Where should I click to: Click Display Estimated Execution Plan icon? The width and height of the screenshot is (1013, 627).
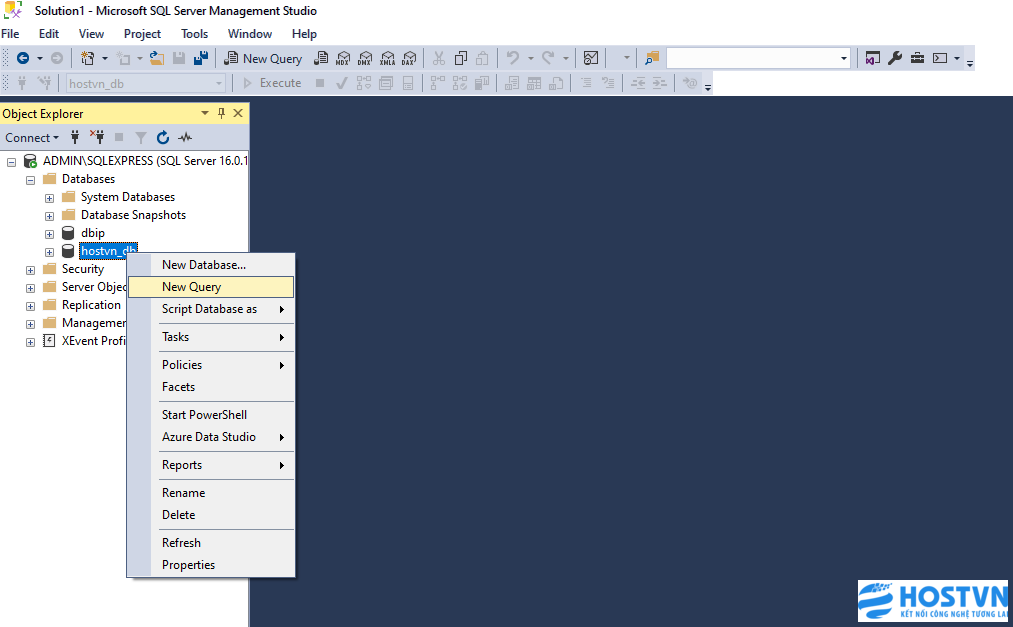pyautogui.click(x=364, y=83)
